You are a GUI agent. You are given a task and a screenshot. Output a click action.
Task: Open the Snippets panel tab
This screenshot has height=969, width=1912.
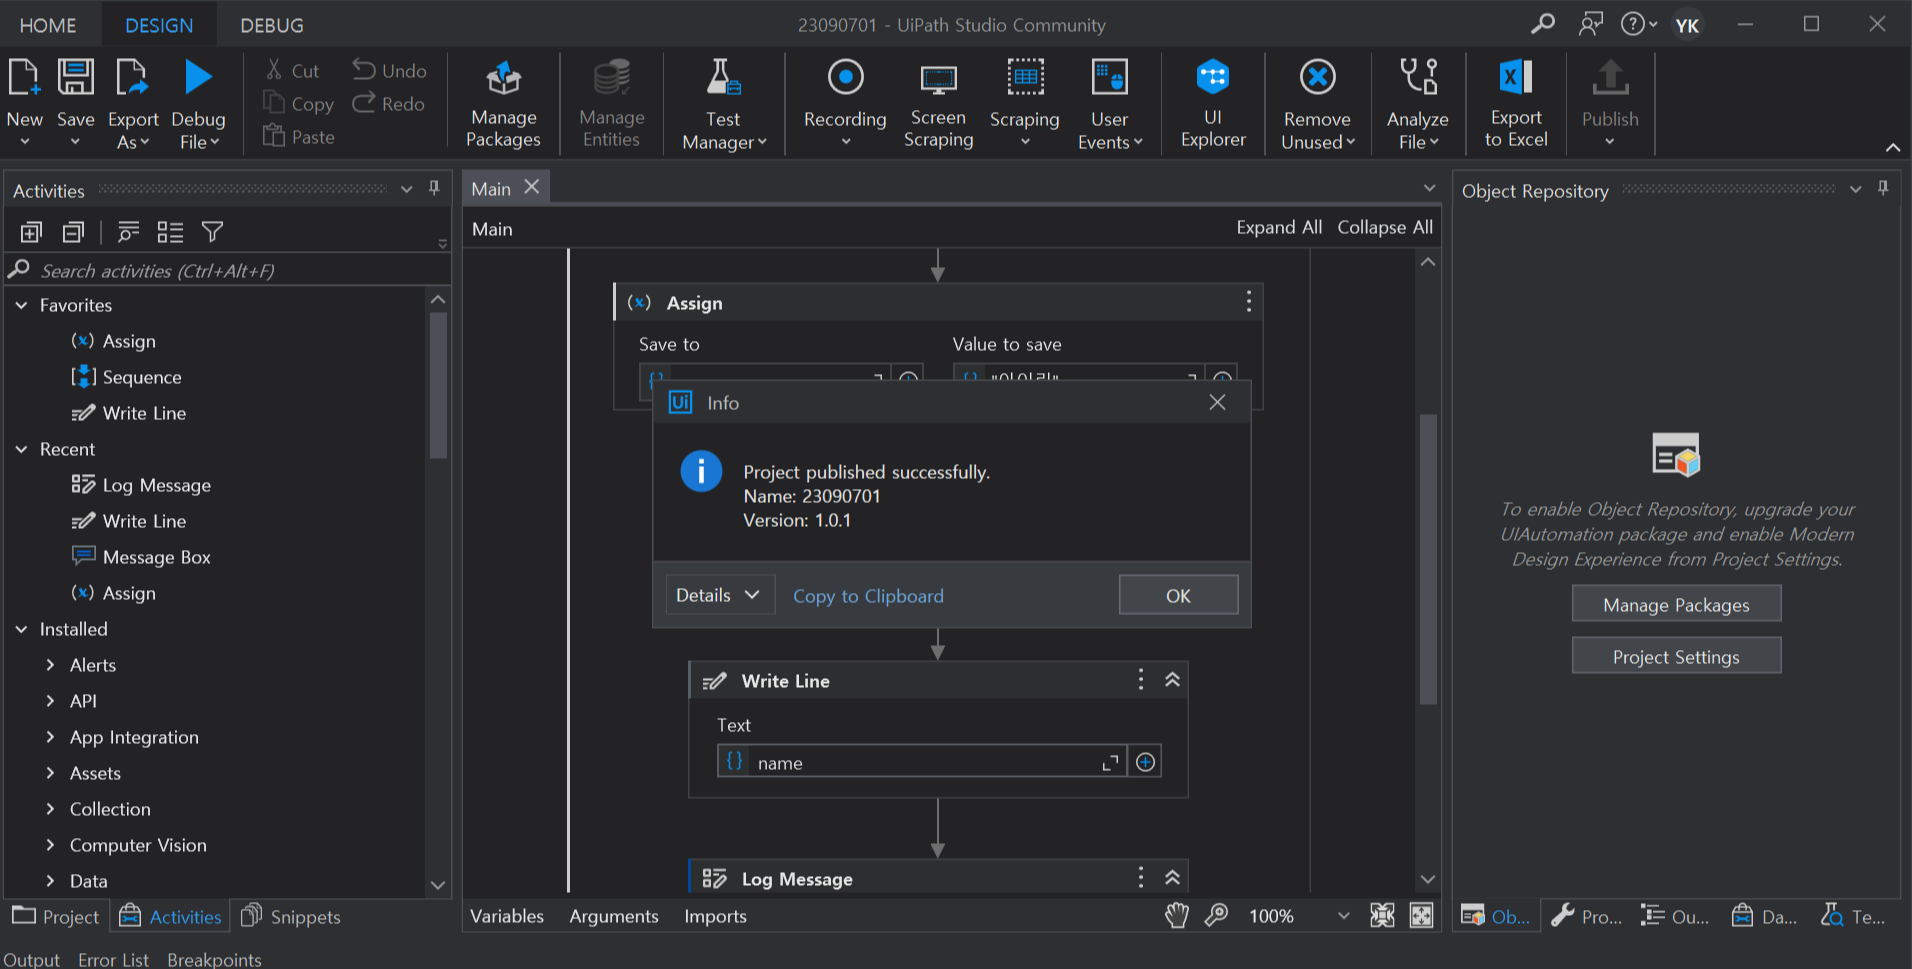click(291, 916)
